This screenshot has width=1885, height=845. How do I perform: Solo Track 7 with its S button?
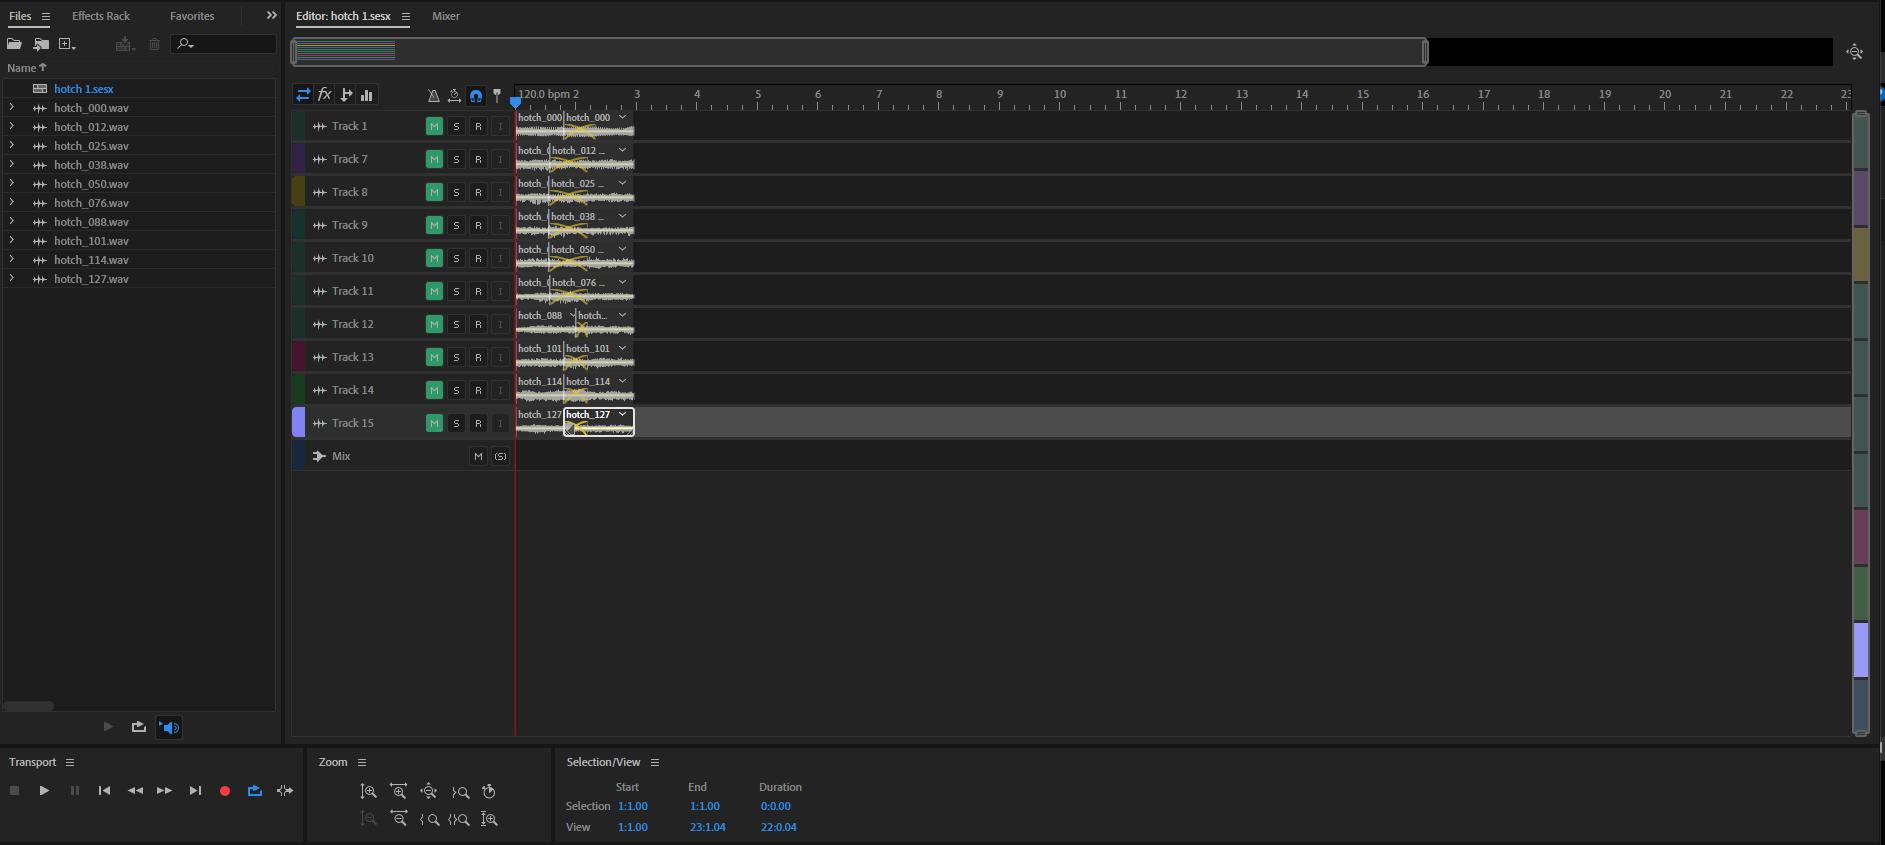[456, 159]
